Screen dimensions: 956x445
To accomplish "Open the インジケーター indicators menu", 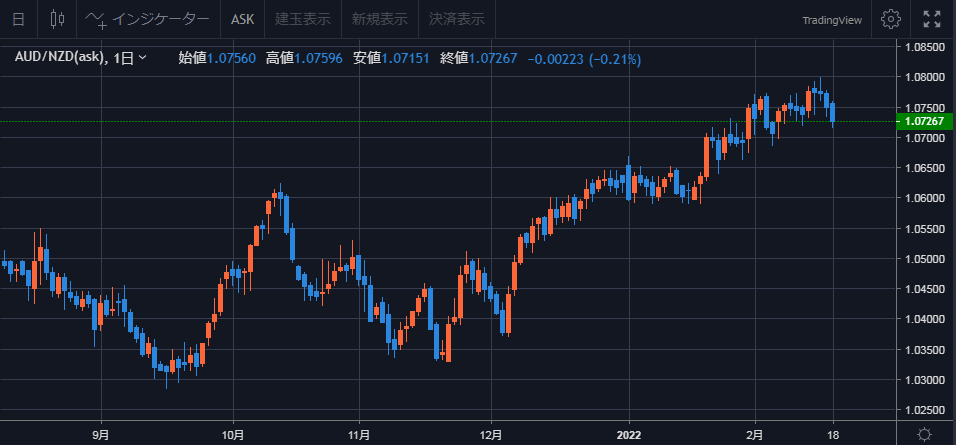I will click(148, 19).
